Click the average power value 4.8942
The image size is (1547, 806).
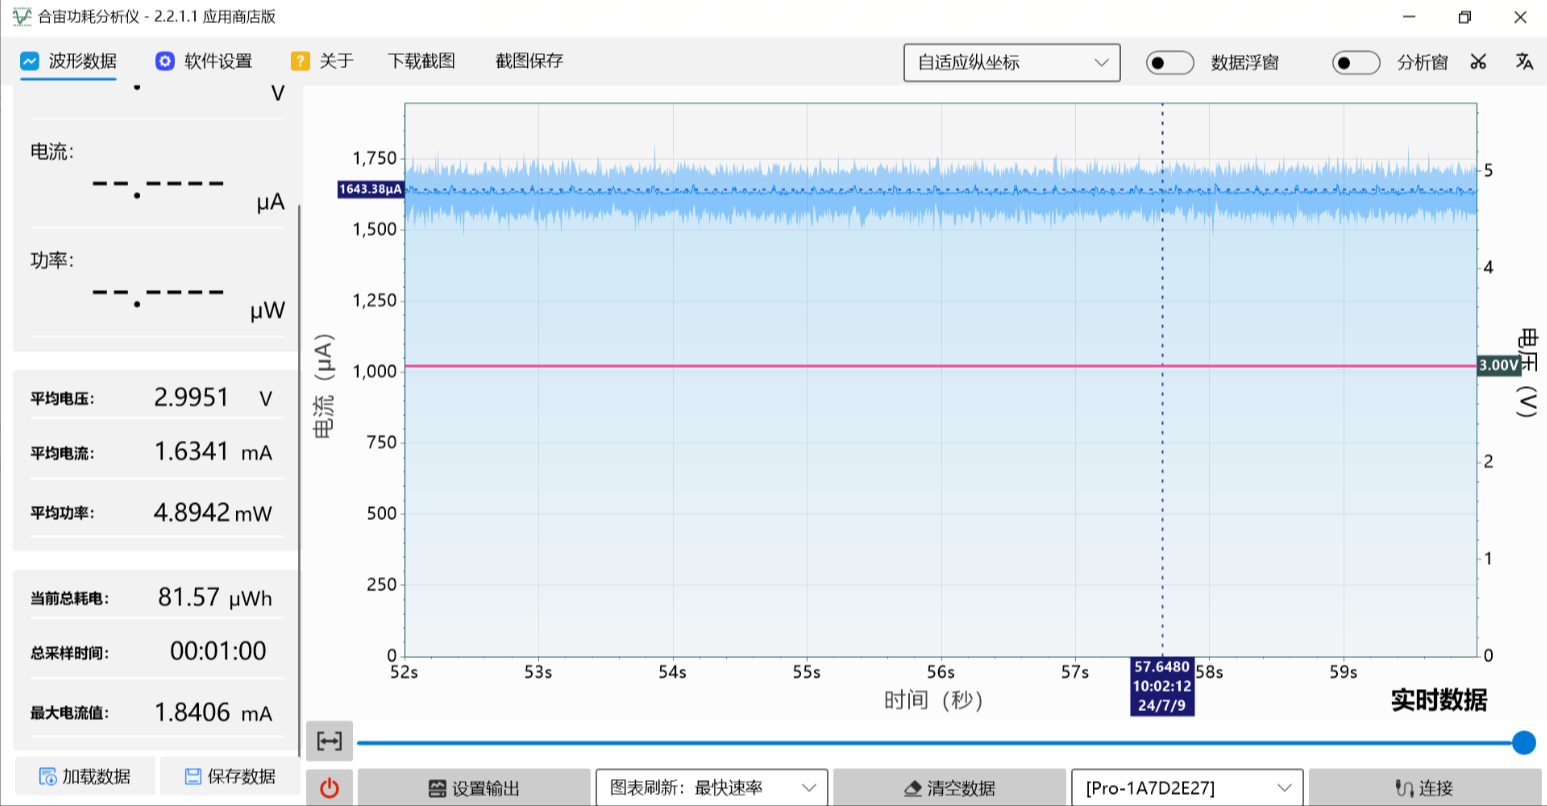click(x=191, y=512)
